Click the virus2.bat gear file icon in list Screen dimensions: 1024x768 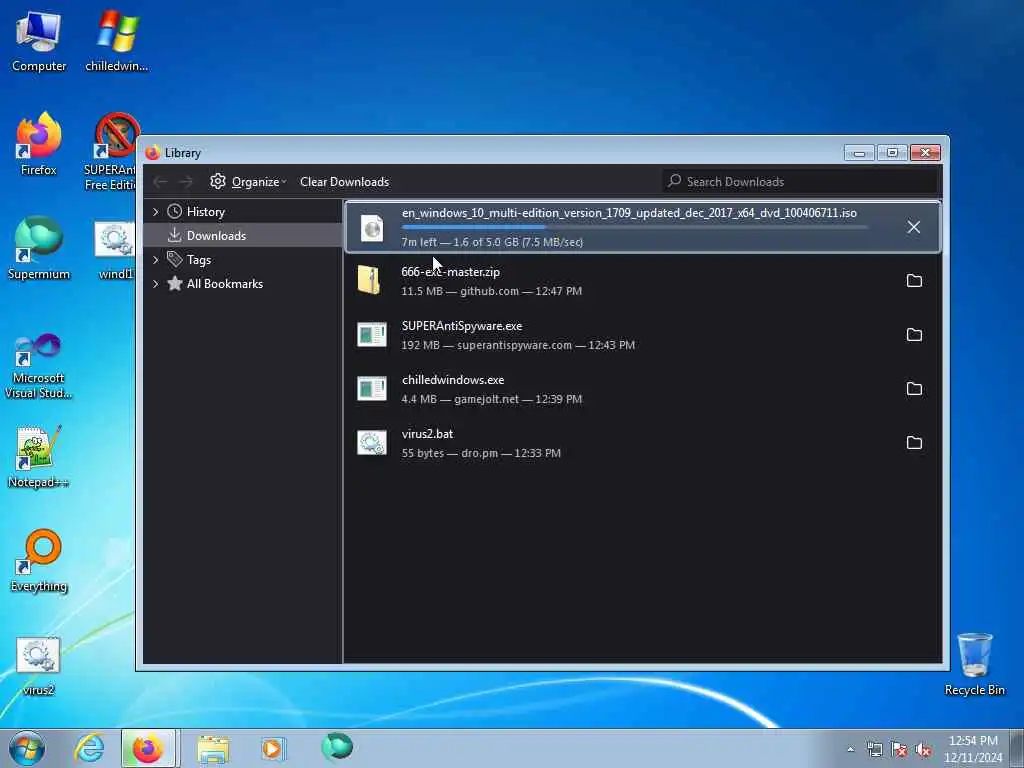(x=372, y=443)
